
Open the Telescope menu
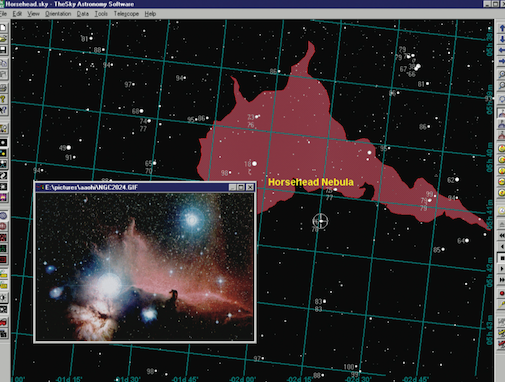(126, 14)
